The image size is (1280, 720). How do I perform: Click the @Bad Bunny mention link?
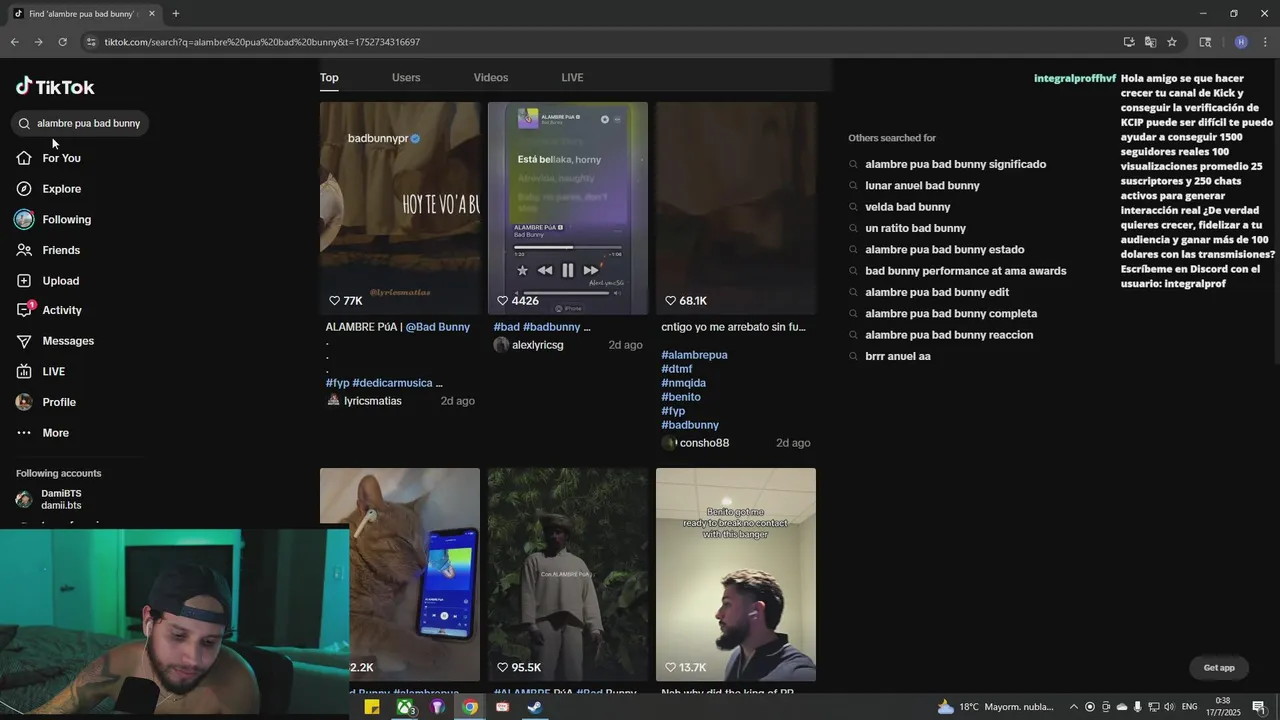pyautogui.click(x=437, y=327)
